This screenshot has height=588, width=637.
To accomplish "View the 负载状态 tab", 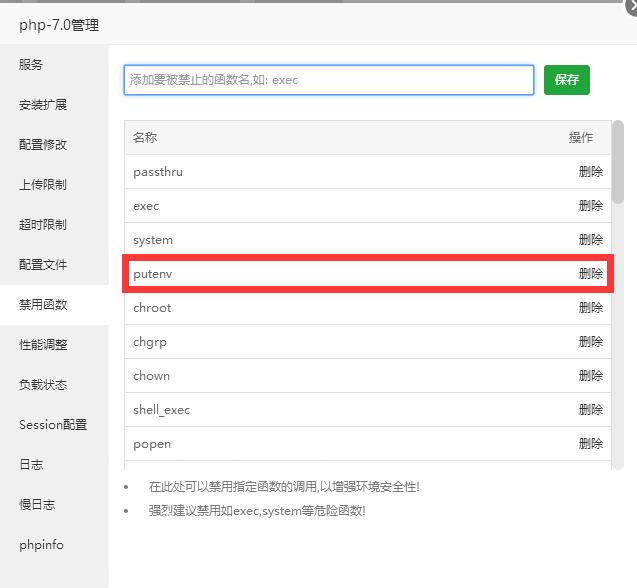I will (x=43, y=385).
